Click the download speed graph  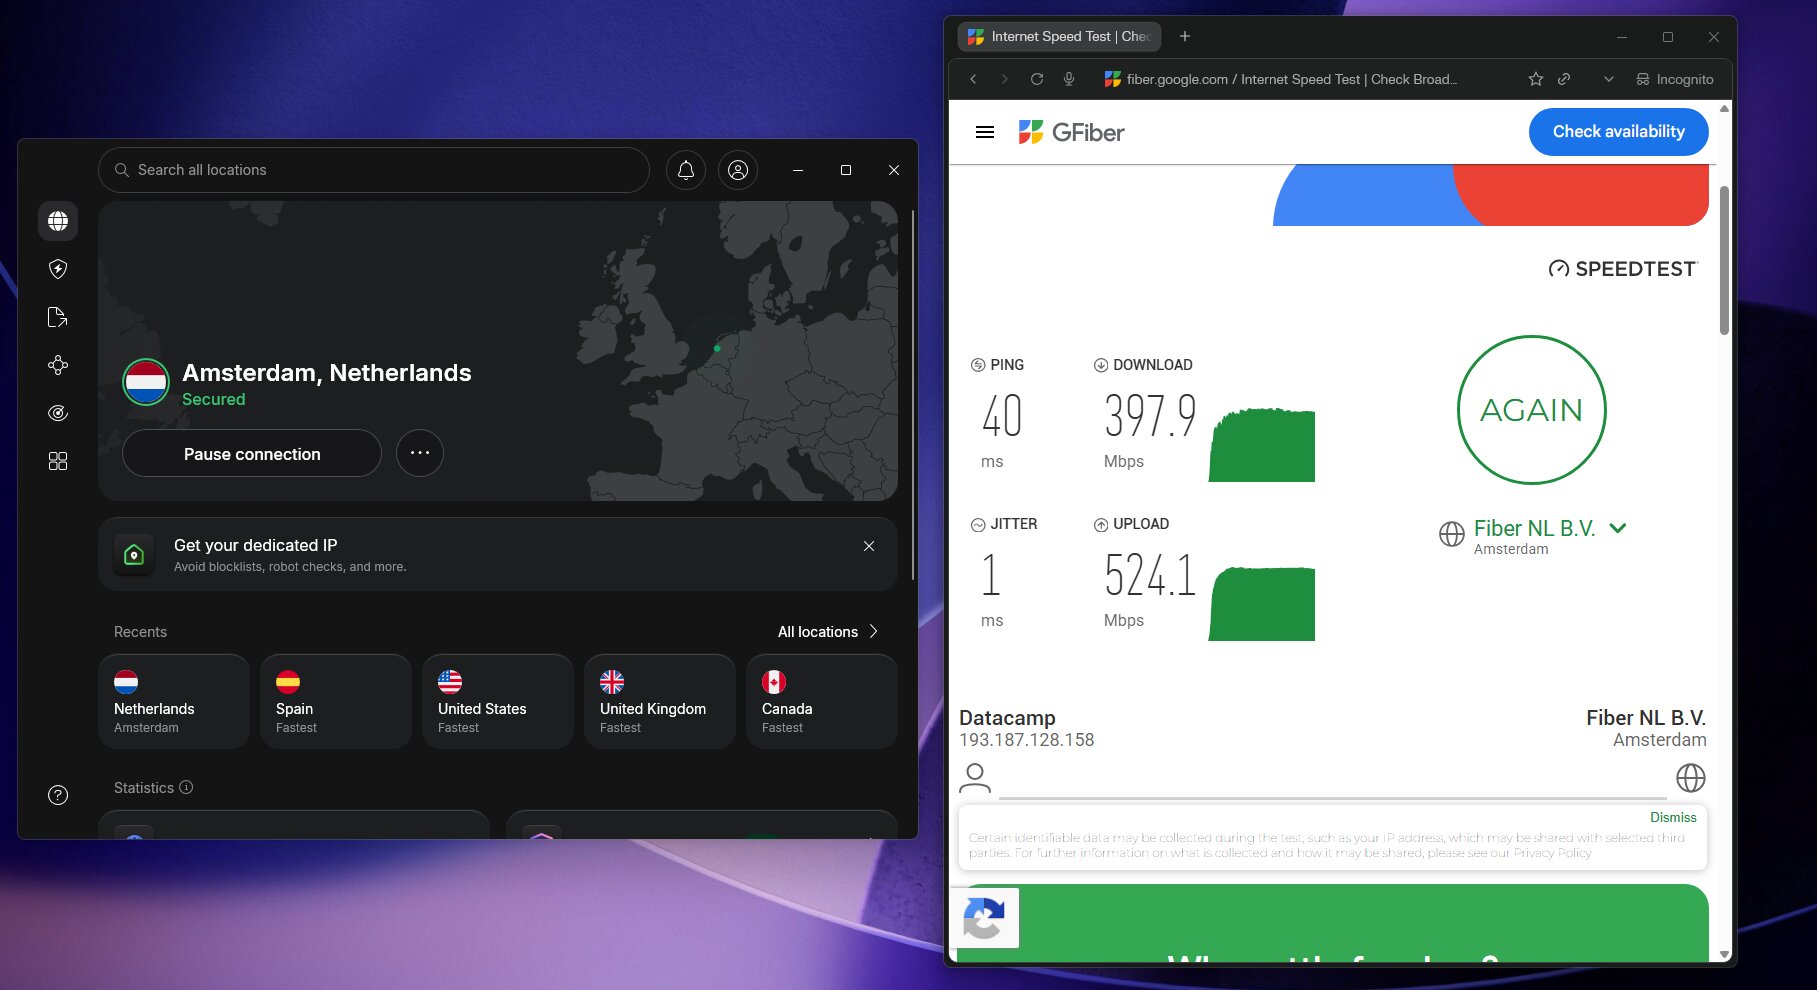coord(1262,445)
